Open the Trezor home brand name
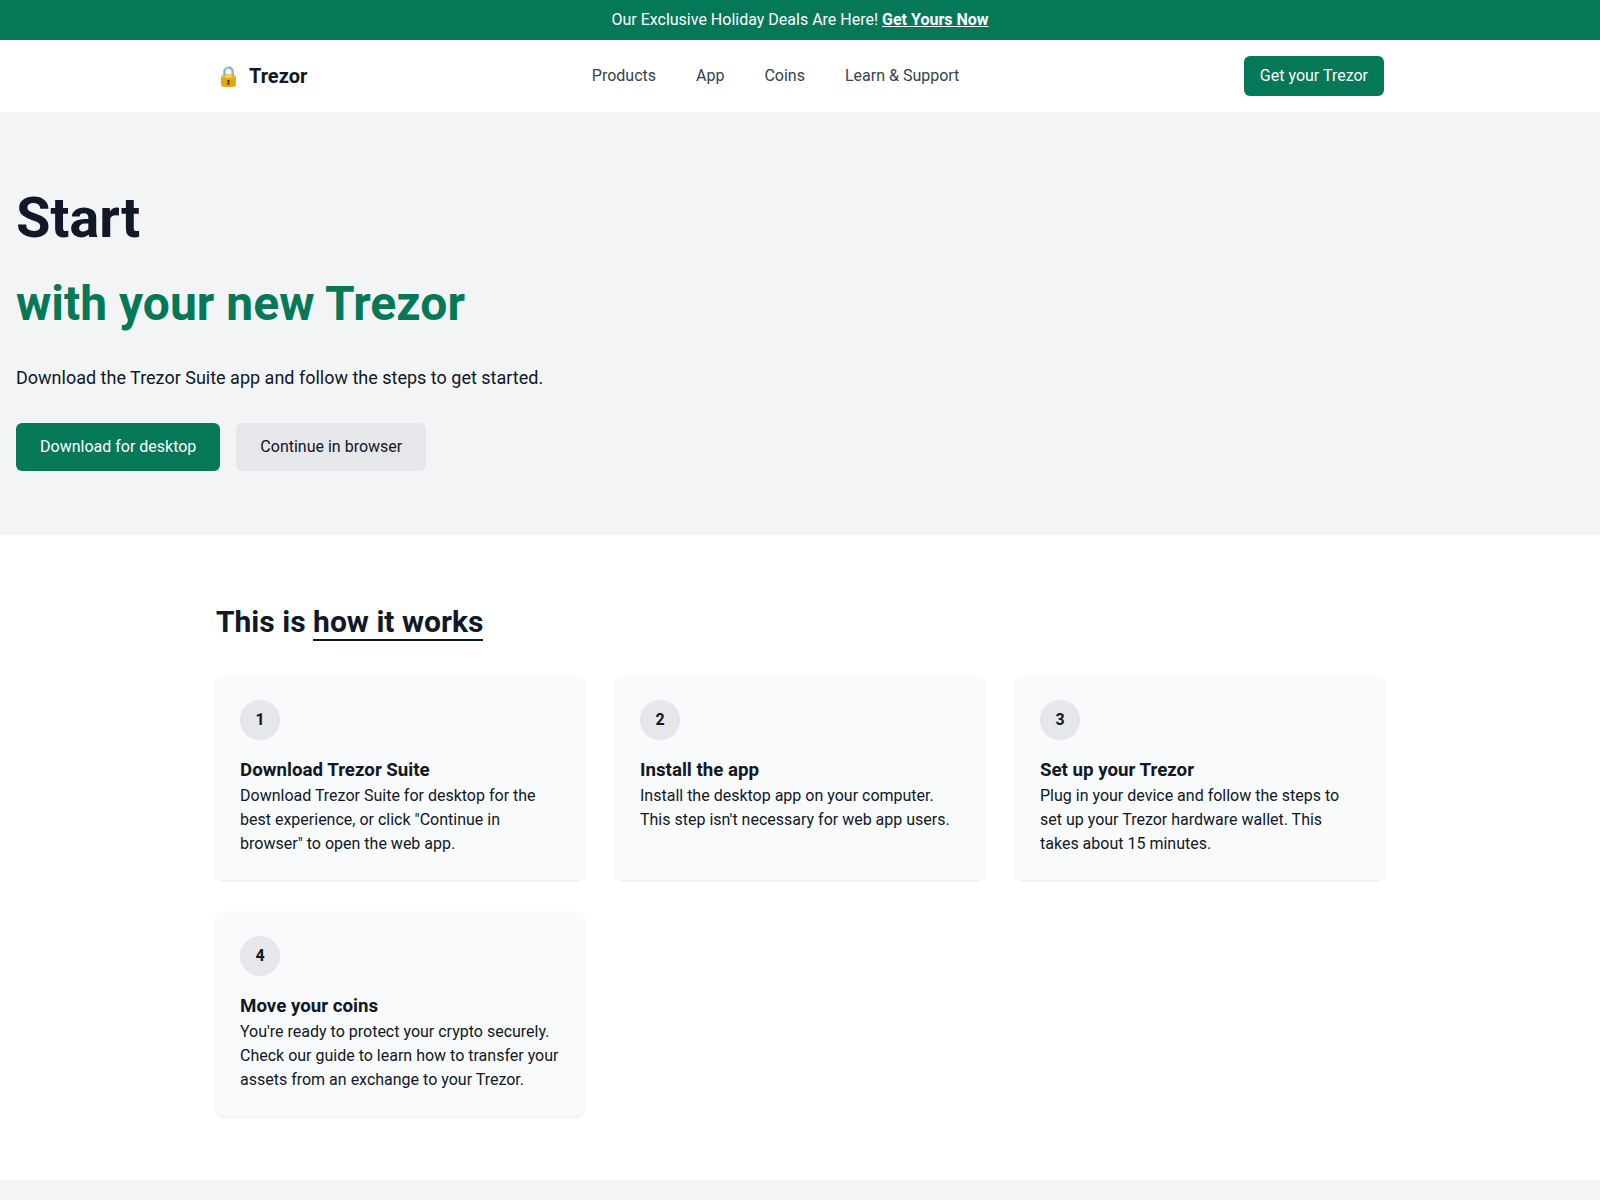Image resolution: width=1600 pixels, height=1200 pixels. [x=278, y=76]
